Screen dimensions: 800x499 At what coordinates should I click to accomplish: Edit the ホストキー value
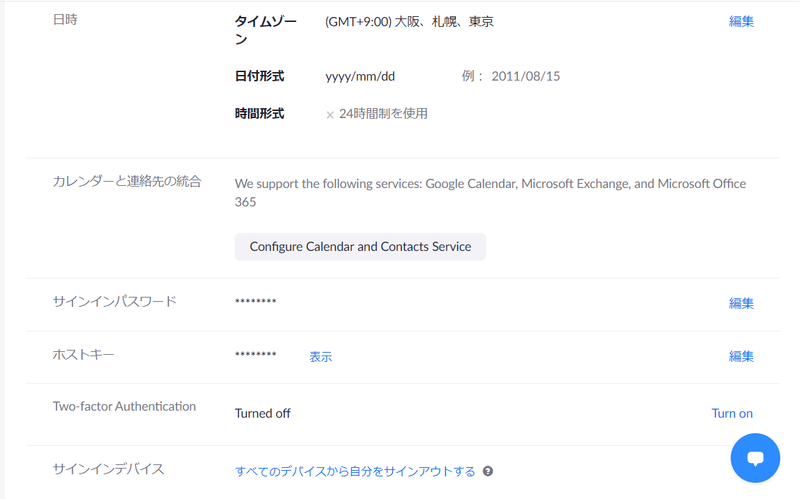click(x=741, y=356)
